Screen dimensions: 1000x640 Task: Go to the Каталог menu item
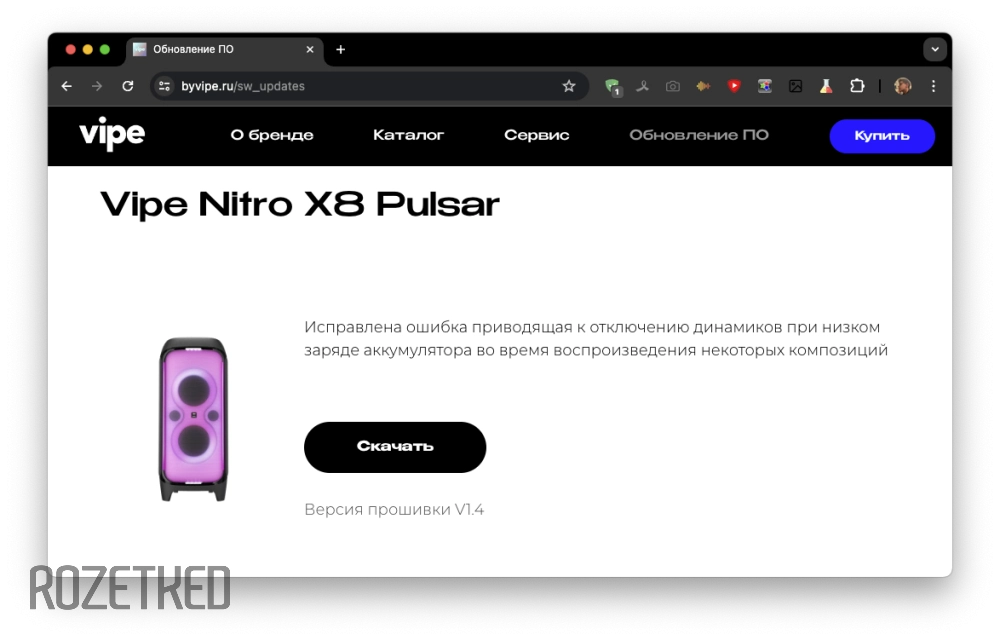point(408,135)
